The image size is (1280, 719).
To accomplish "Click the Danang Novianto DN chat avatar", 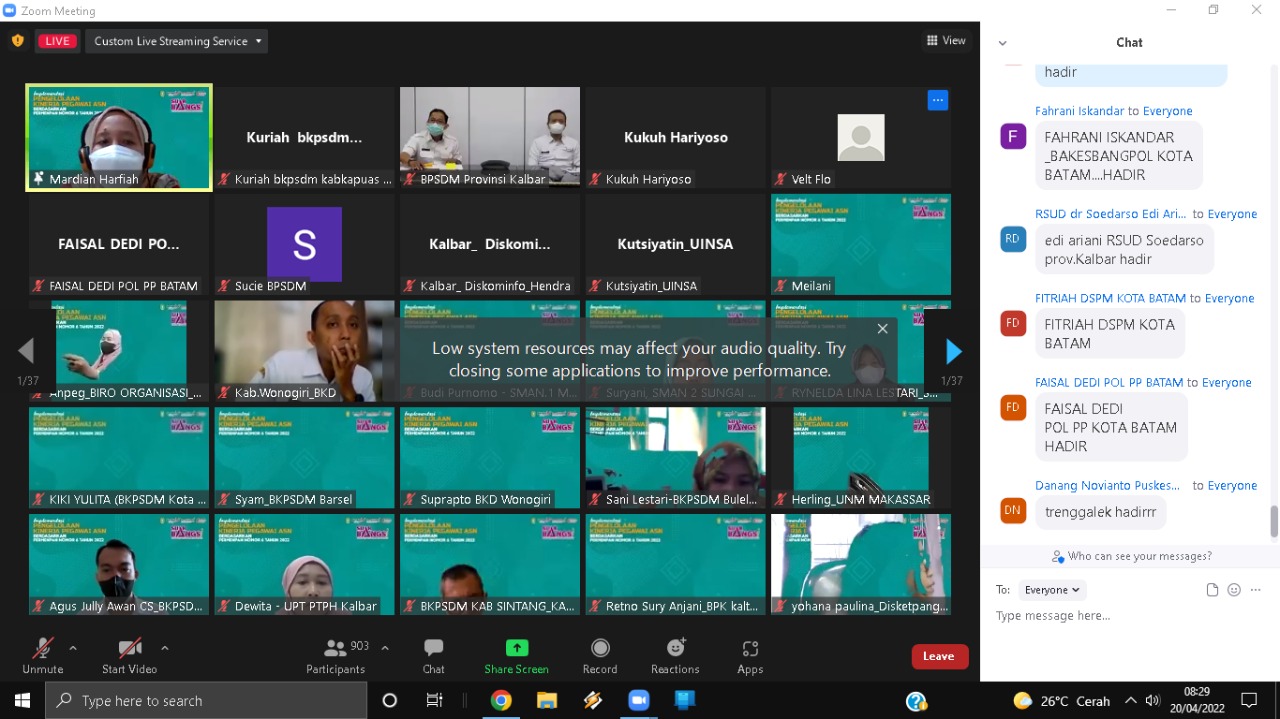I will 1013,511.
